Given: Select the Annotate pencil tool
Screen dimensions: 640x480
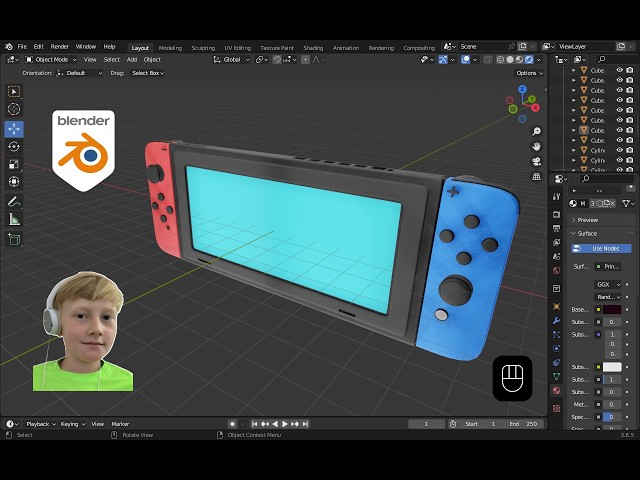Looking at the screenshot, I should (14, 202).
